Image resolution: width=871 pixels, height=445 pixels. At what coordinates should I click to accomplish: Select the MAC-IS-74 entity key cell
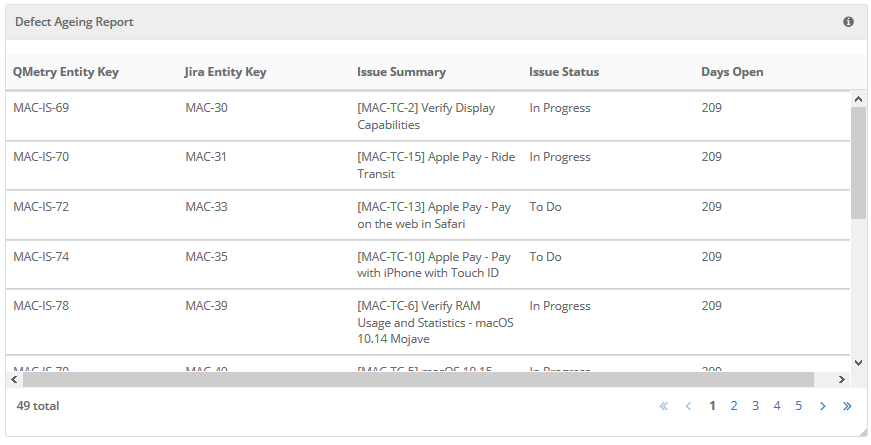[41, 257]
